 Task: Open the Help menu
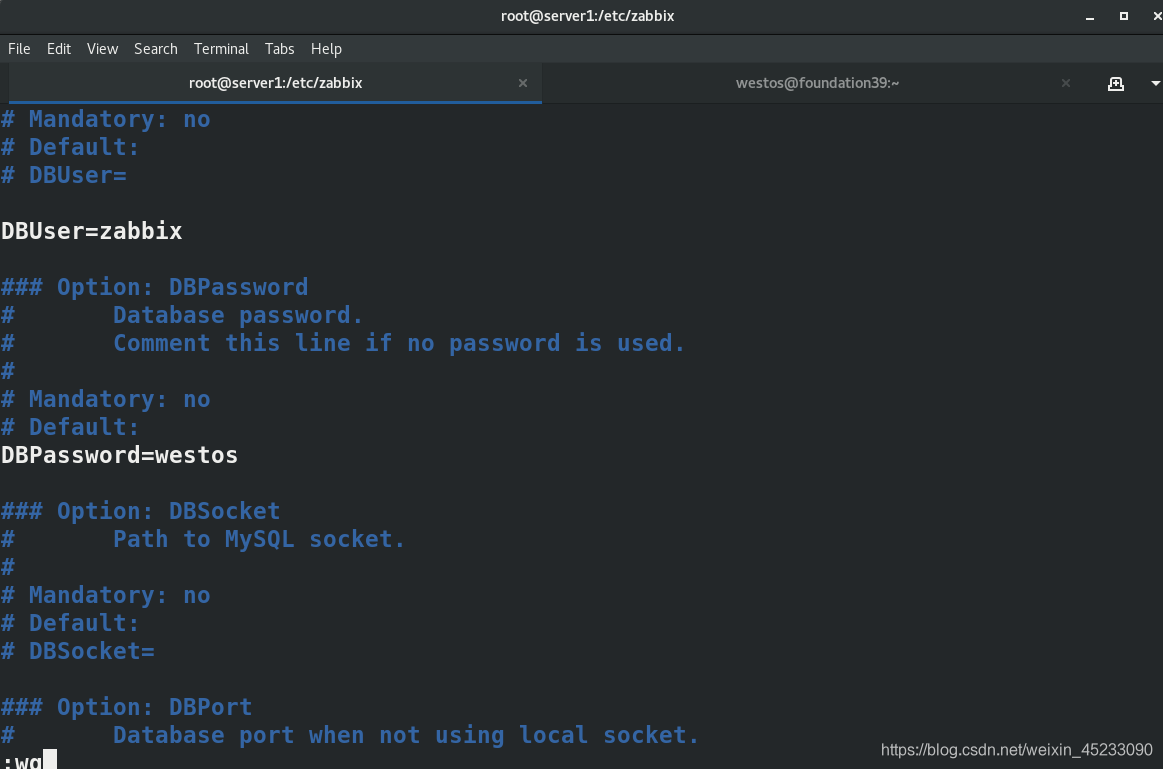(x=326, y=49)
